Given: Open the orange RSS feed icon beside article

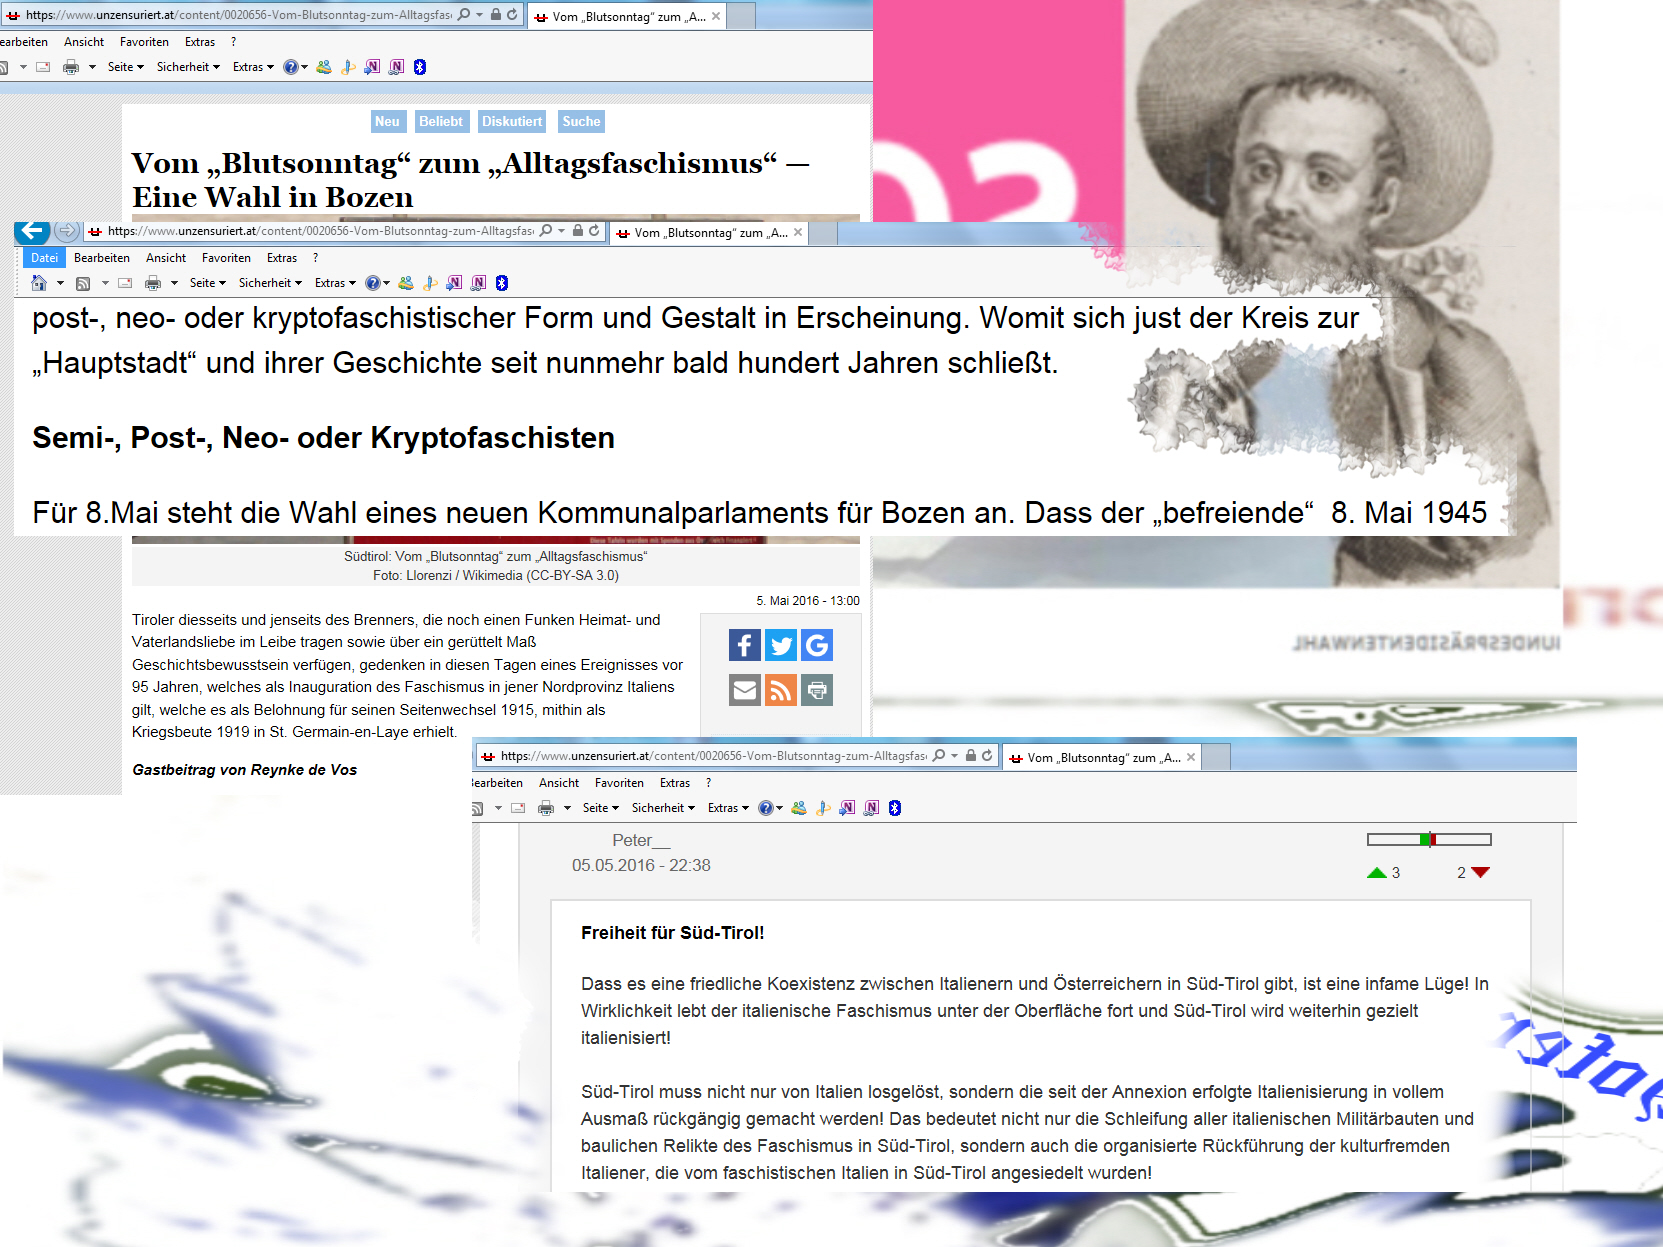Looking at the screenshot, I should pyautogui.click(x=781, y=690).
